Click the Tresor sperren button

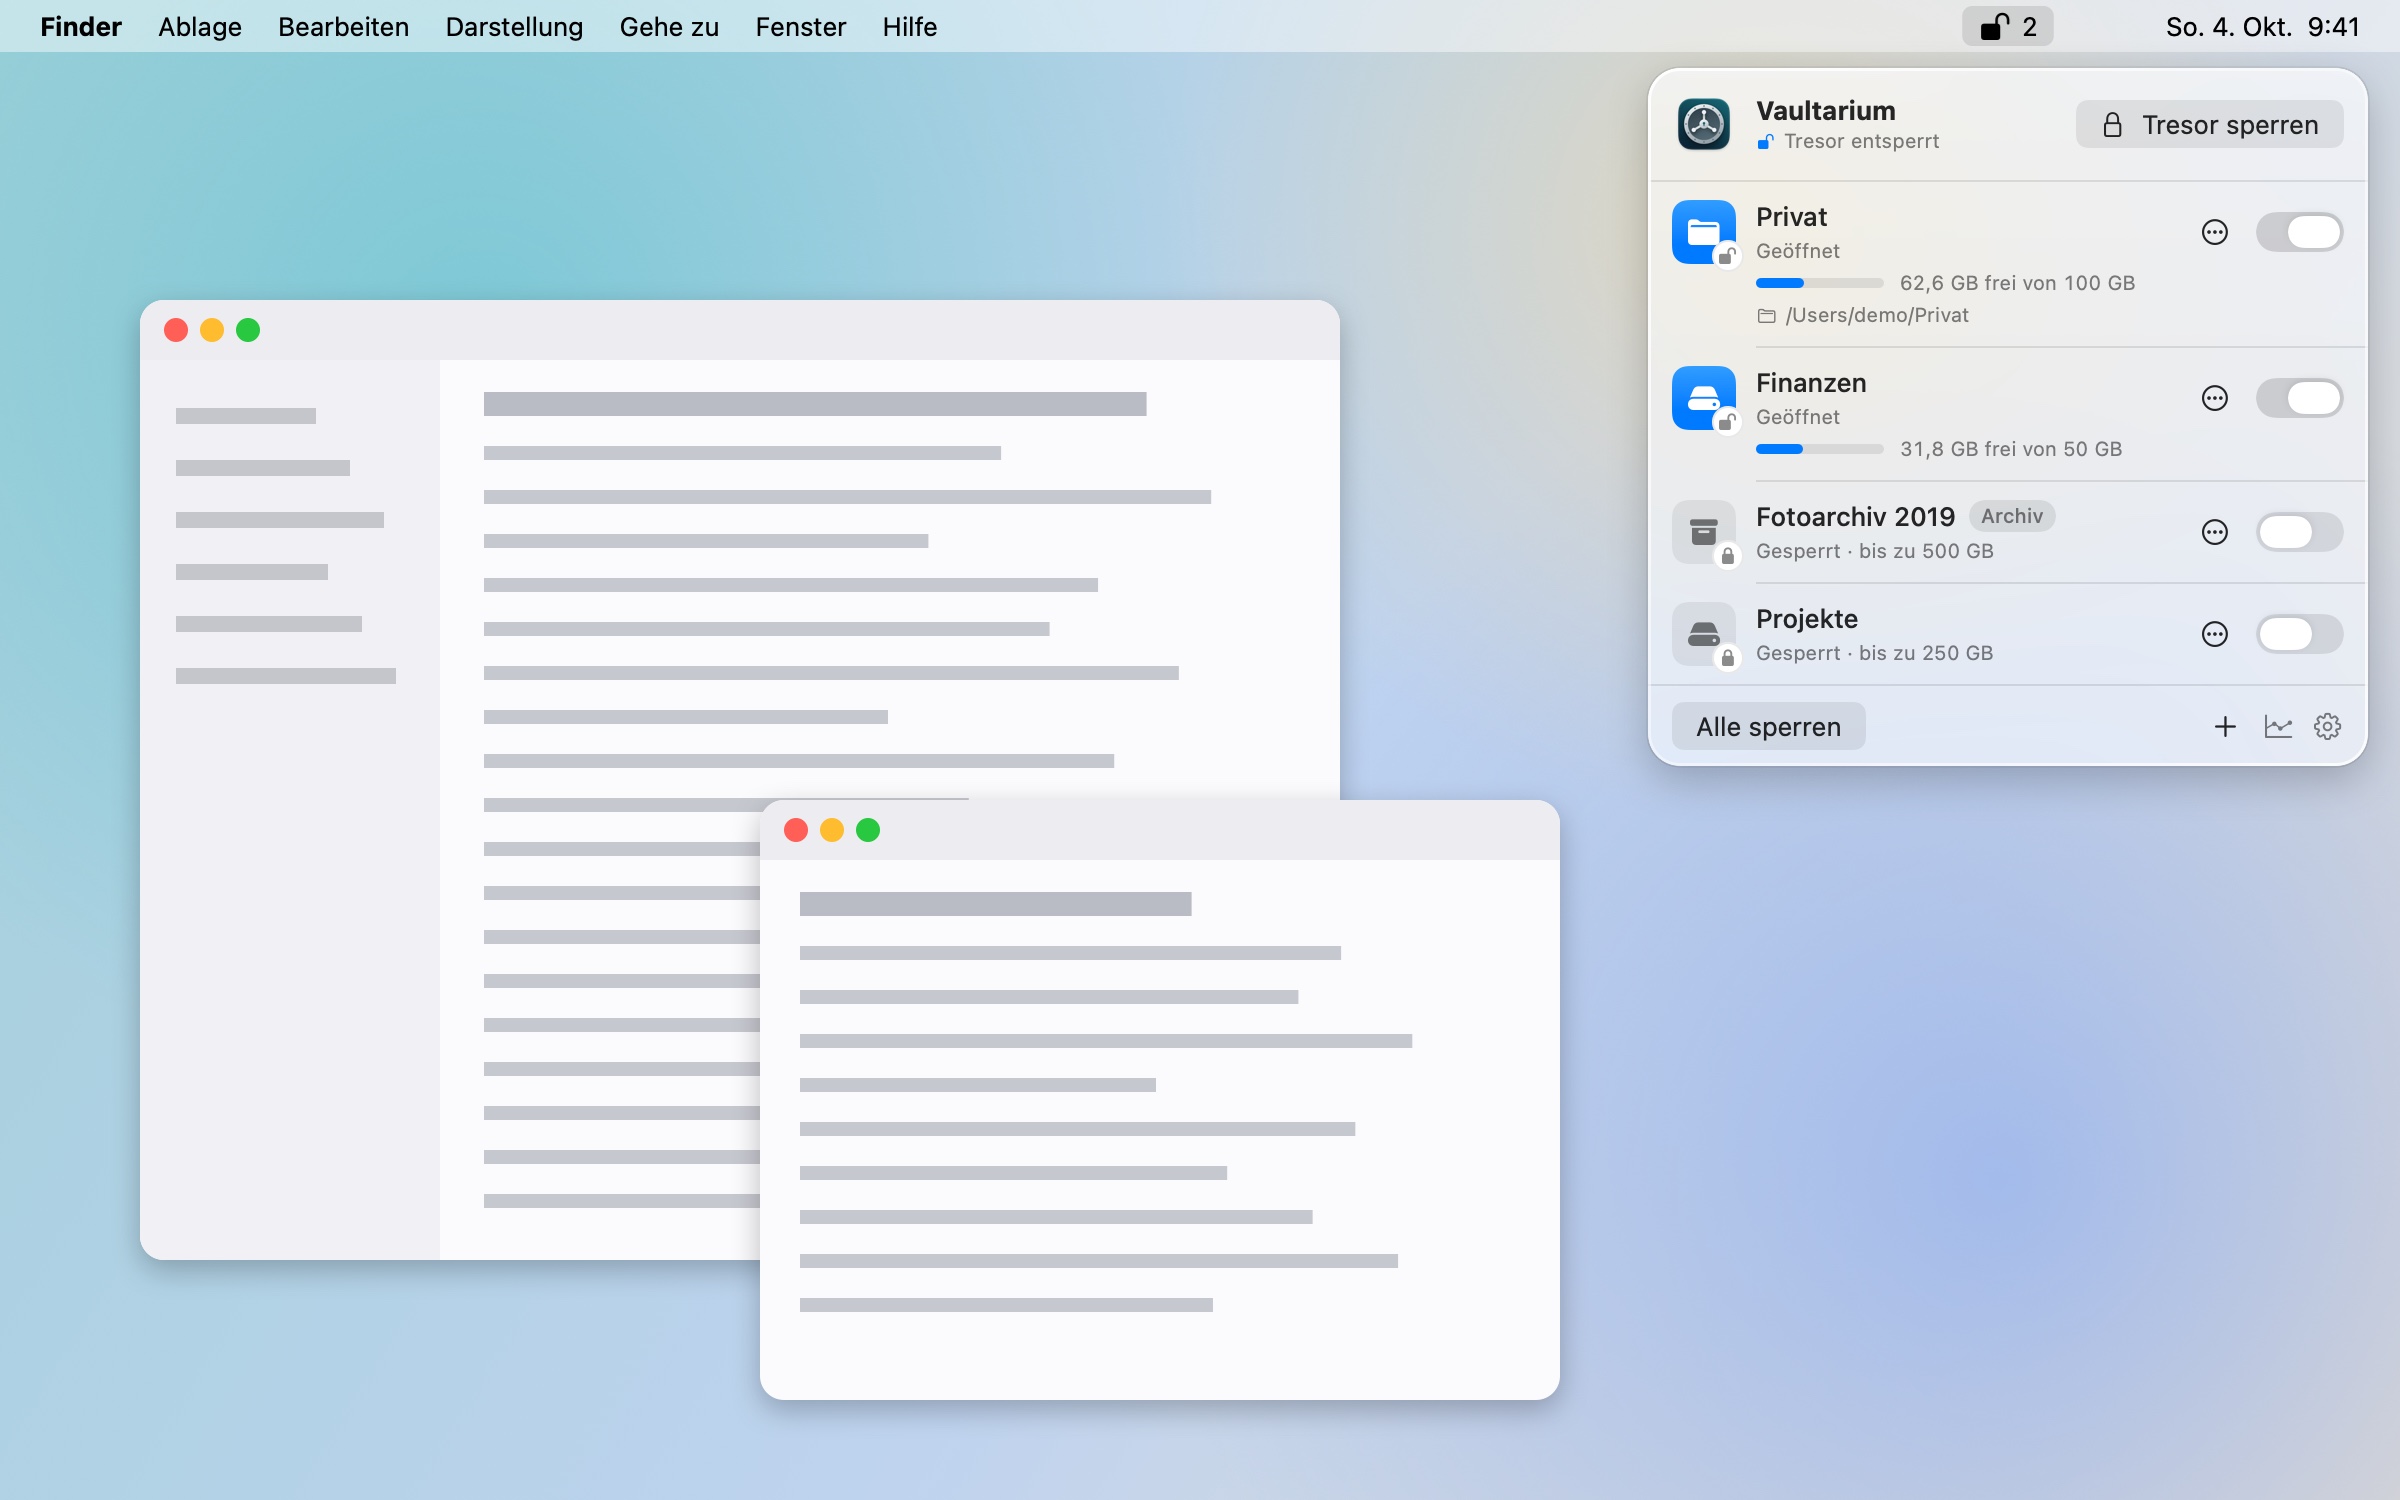point(2209,125)
